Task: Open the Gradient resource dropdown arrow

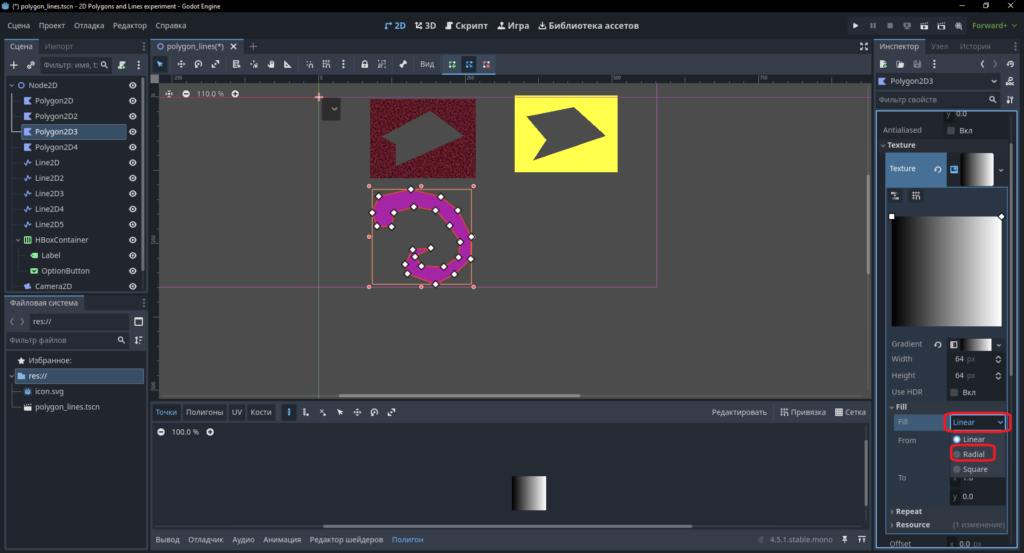Action: tap(999, 345)
